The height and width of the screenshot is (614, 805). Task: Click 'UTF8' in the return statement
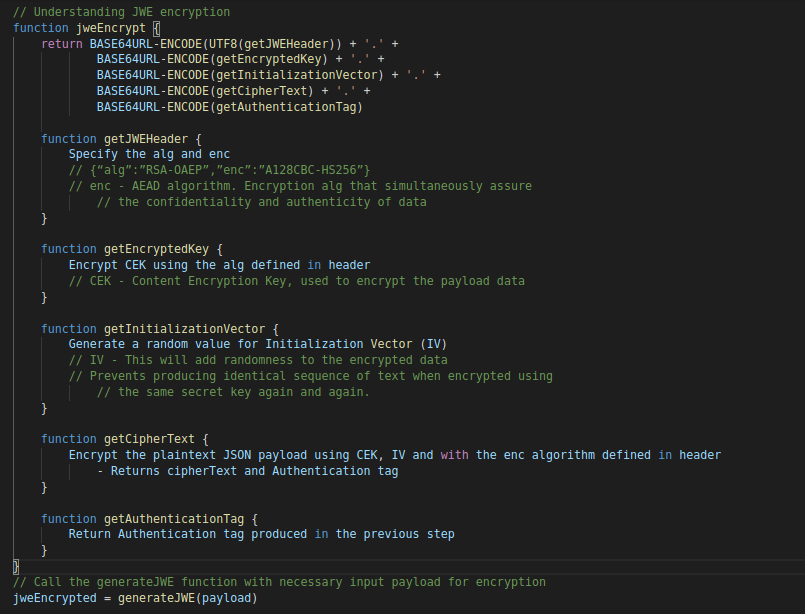pyautogui.click(x=225, y=44)
